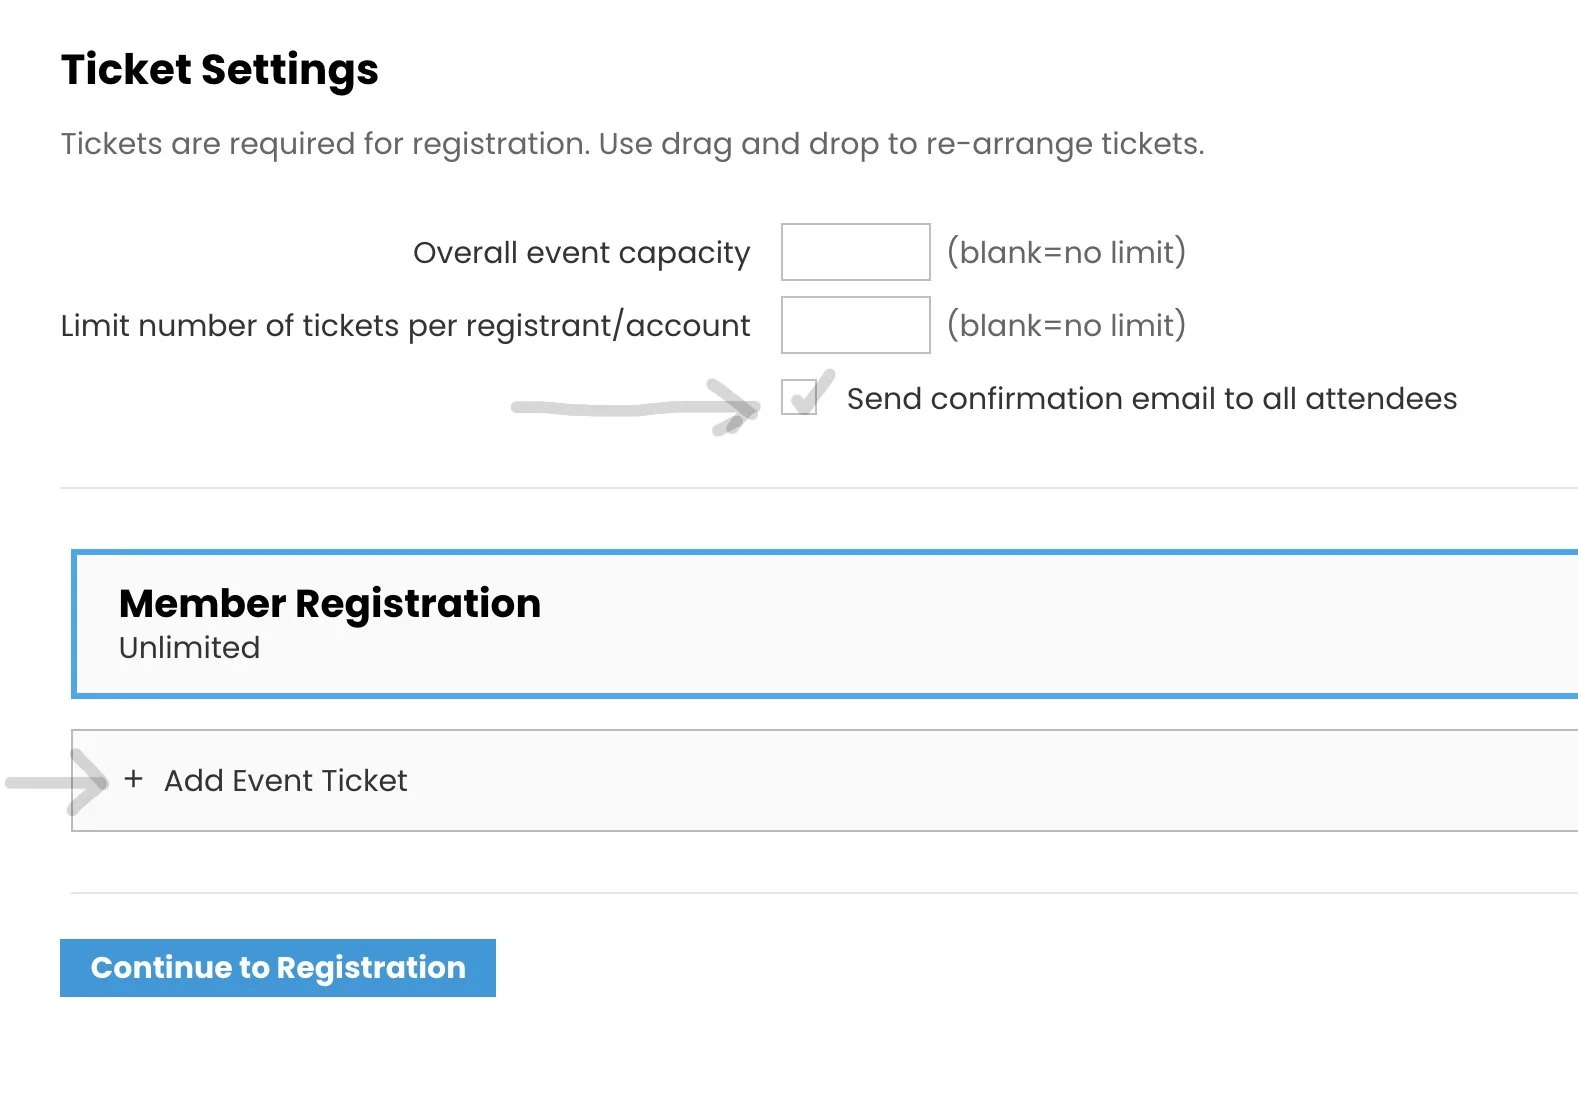1578x1105 pixels.
Task: Click the plus icon beside Add Event Ticket
Action: pyautogui.click(x=134, y=779)
